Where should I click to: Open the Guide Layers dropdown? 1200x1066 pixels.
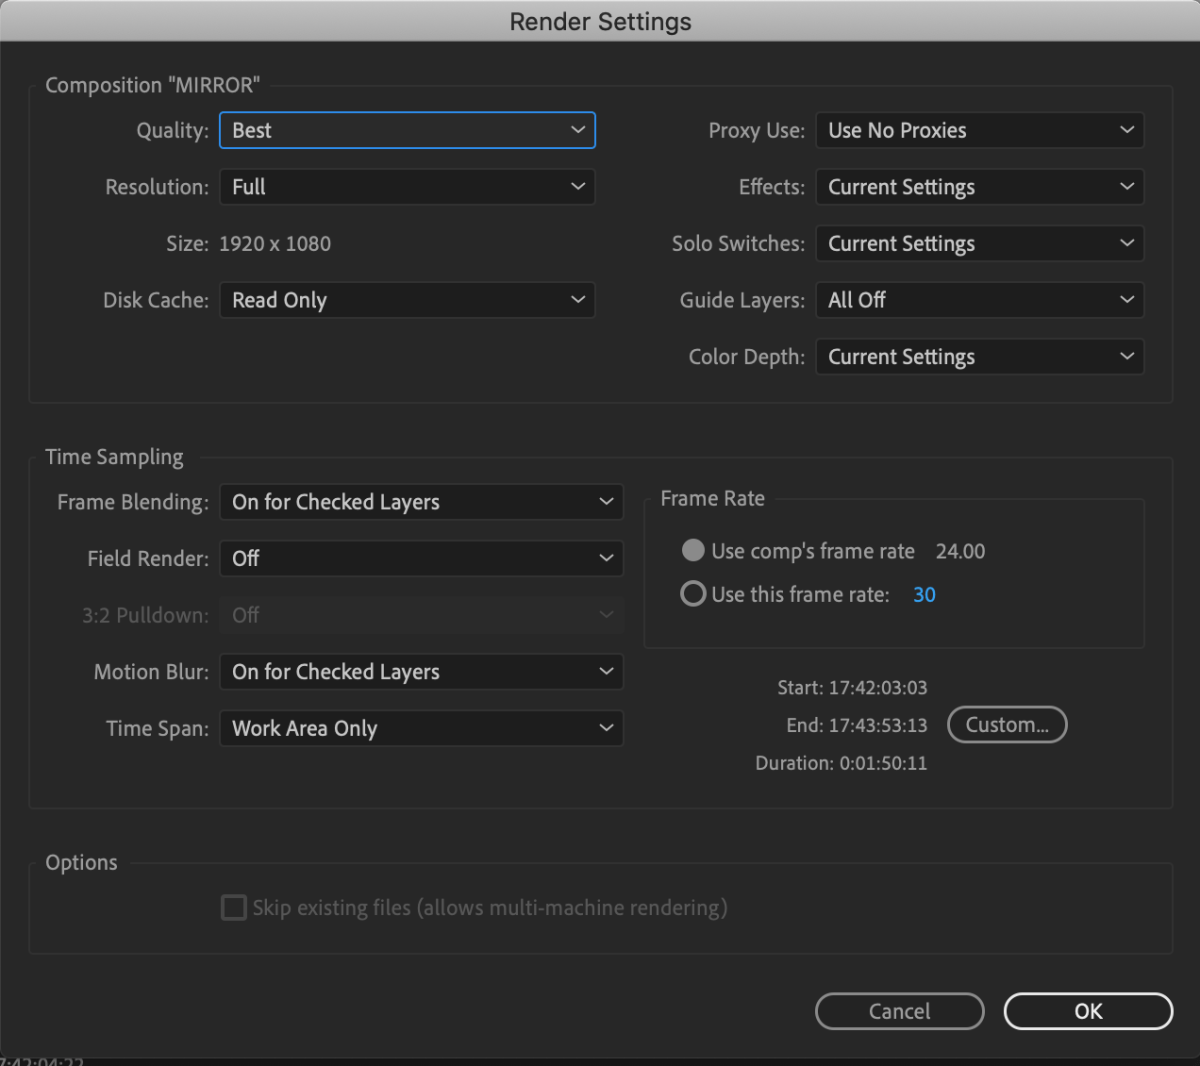click(980, 300)
